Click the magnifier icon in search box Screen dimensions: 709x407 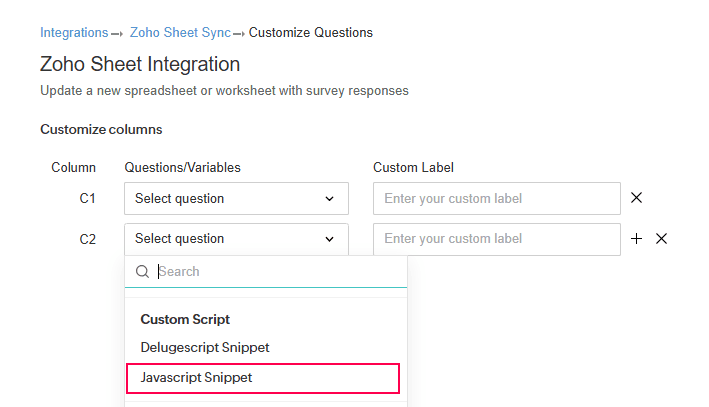142,271
